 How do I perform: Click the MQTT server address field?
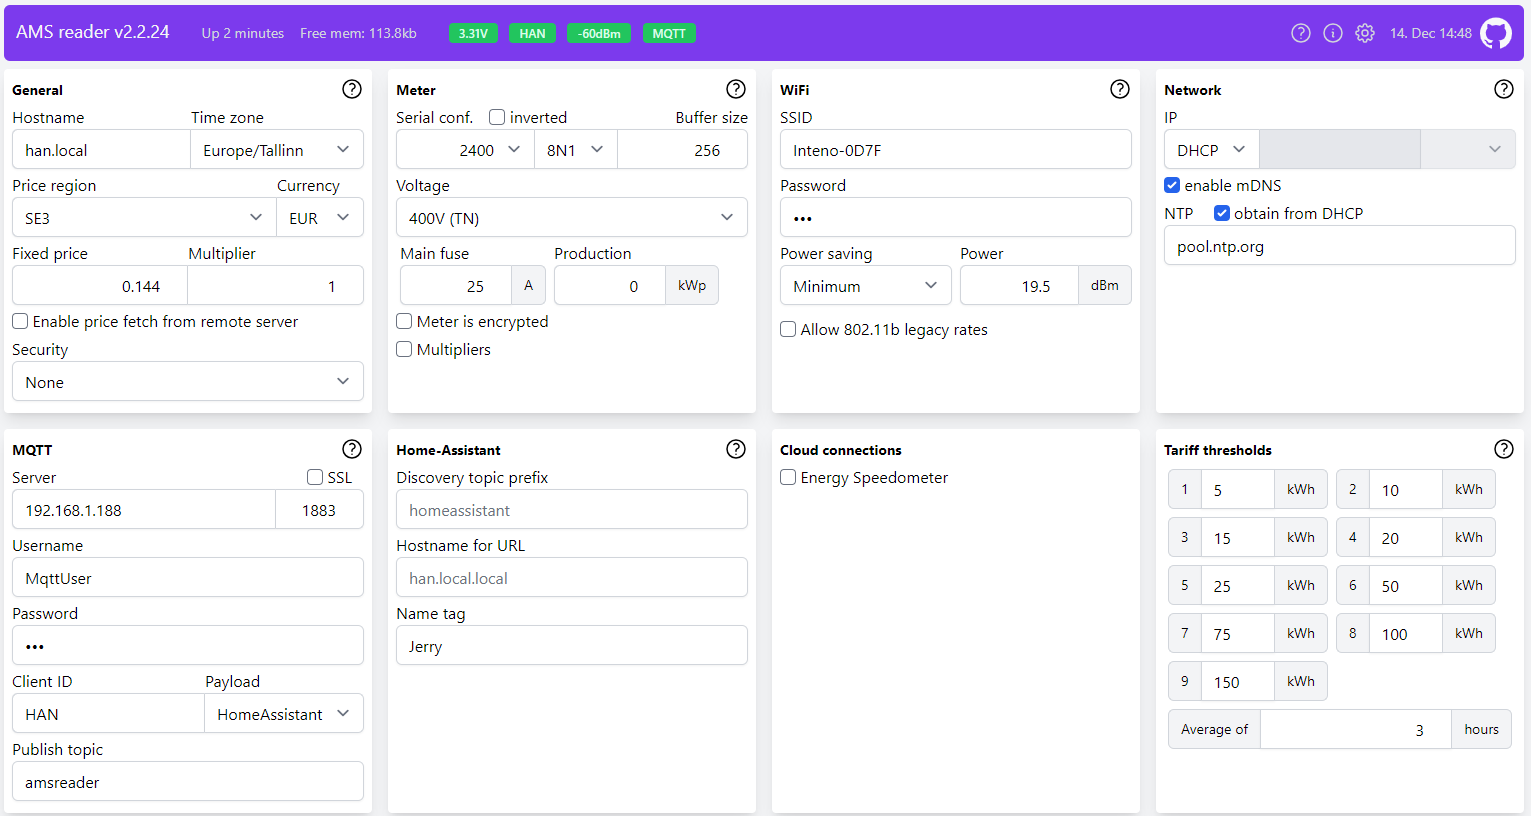[144, 510]
